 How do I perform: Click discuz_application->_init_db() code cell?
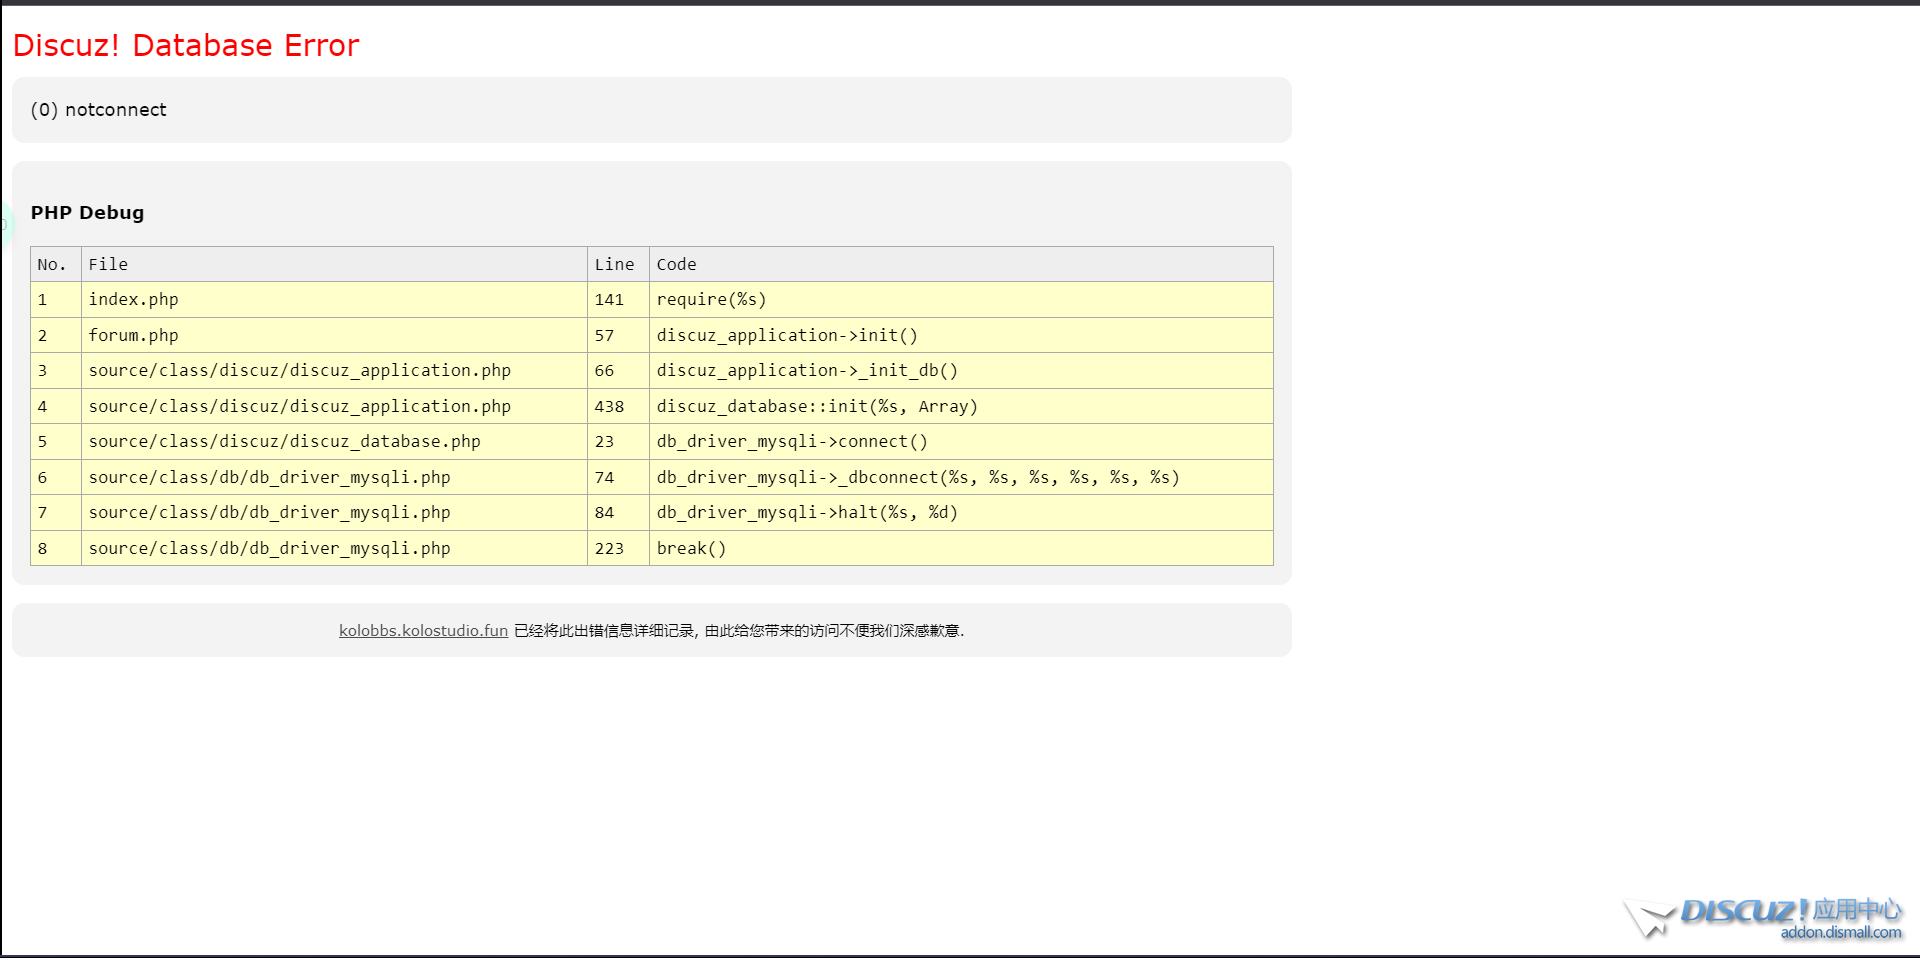tap(807, 371)
